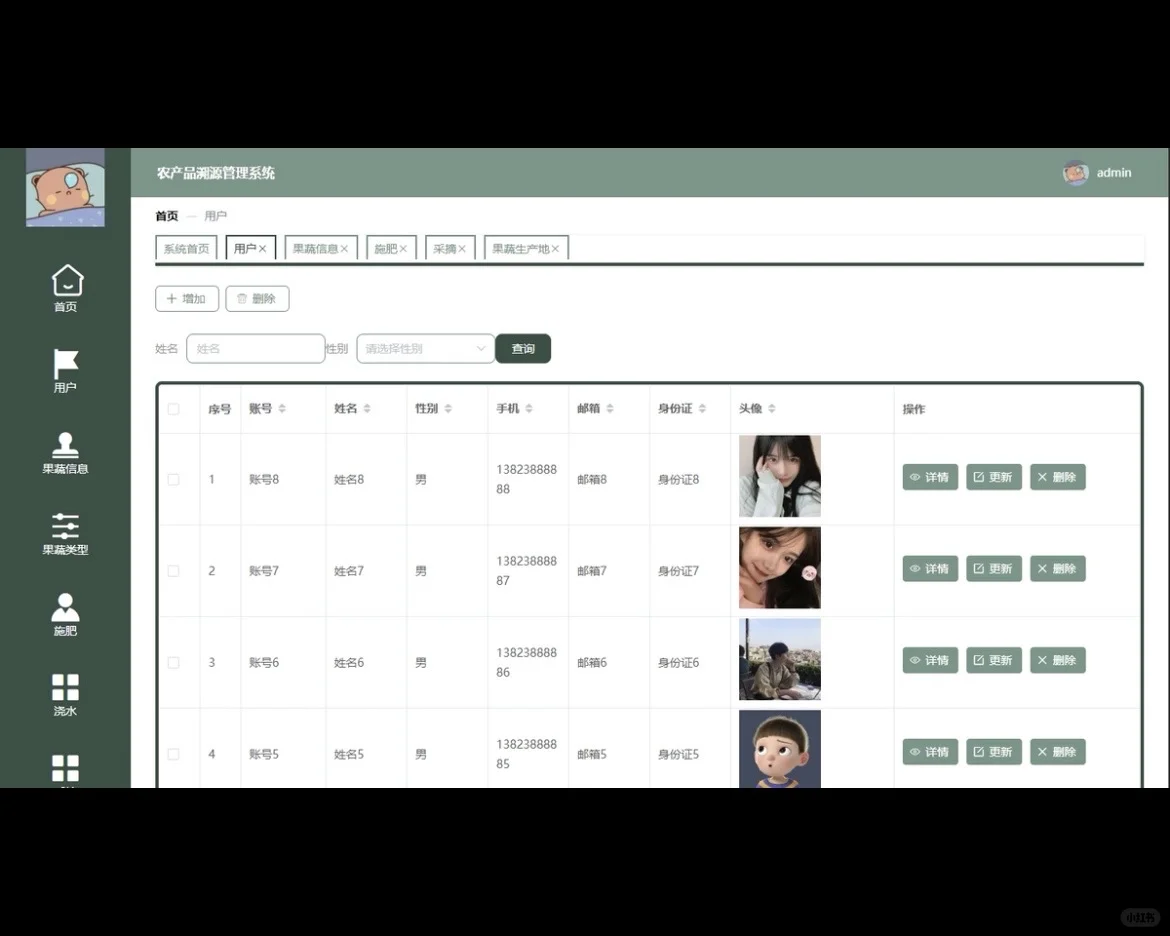Screen dimensions: 1170x936
Task: Click the 查询 search button
Action: 523,349
